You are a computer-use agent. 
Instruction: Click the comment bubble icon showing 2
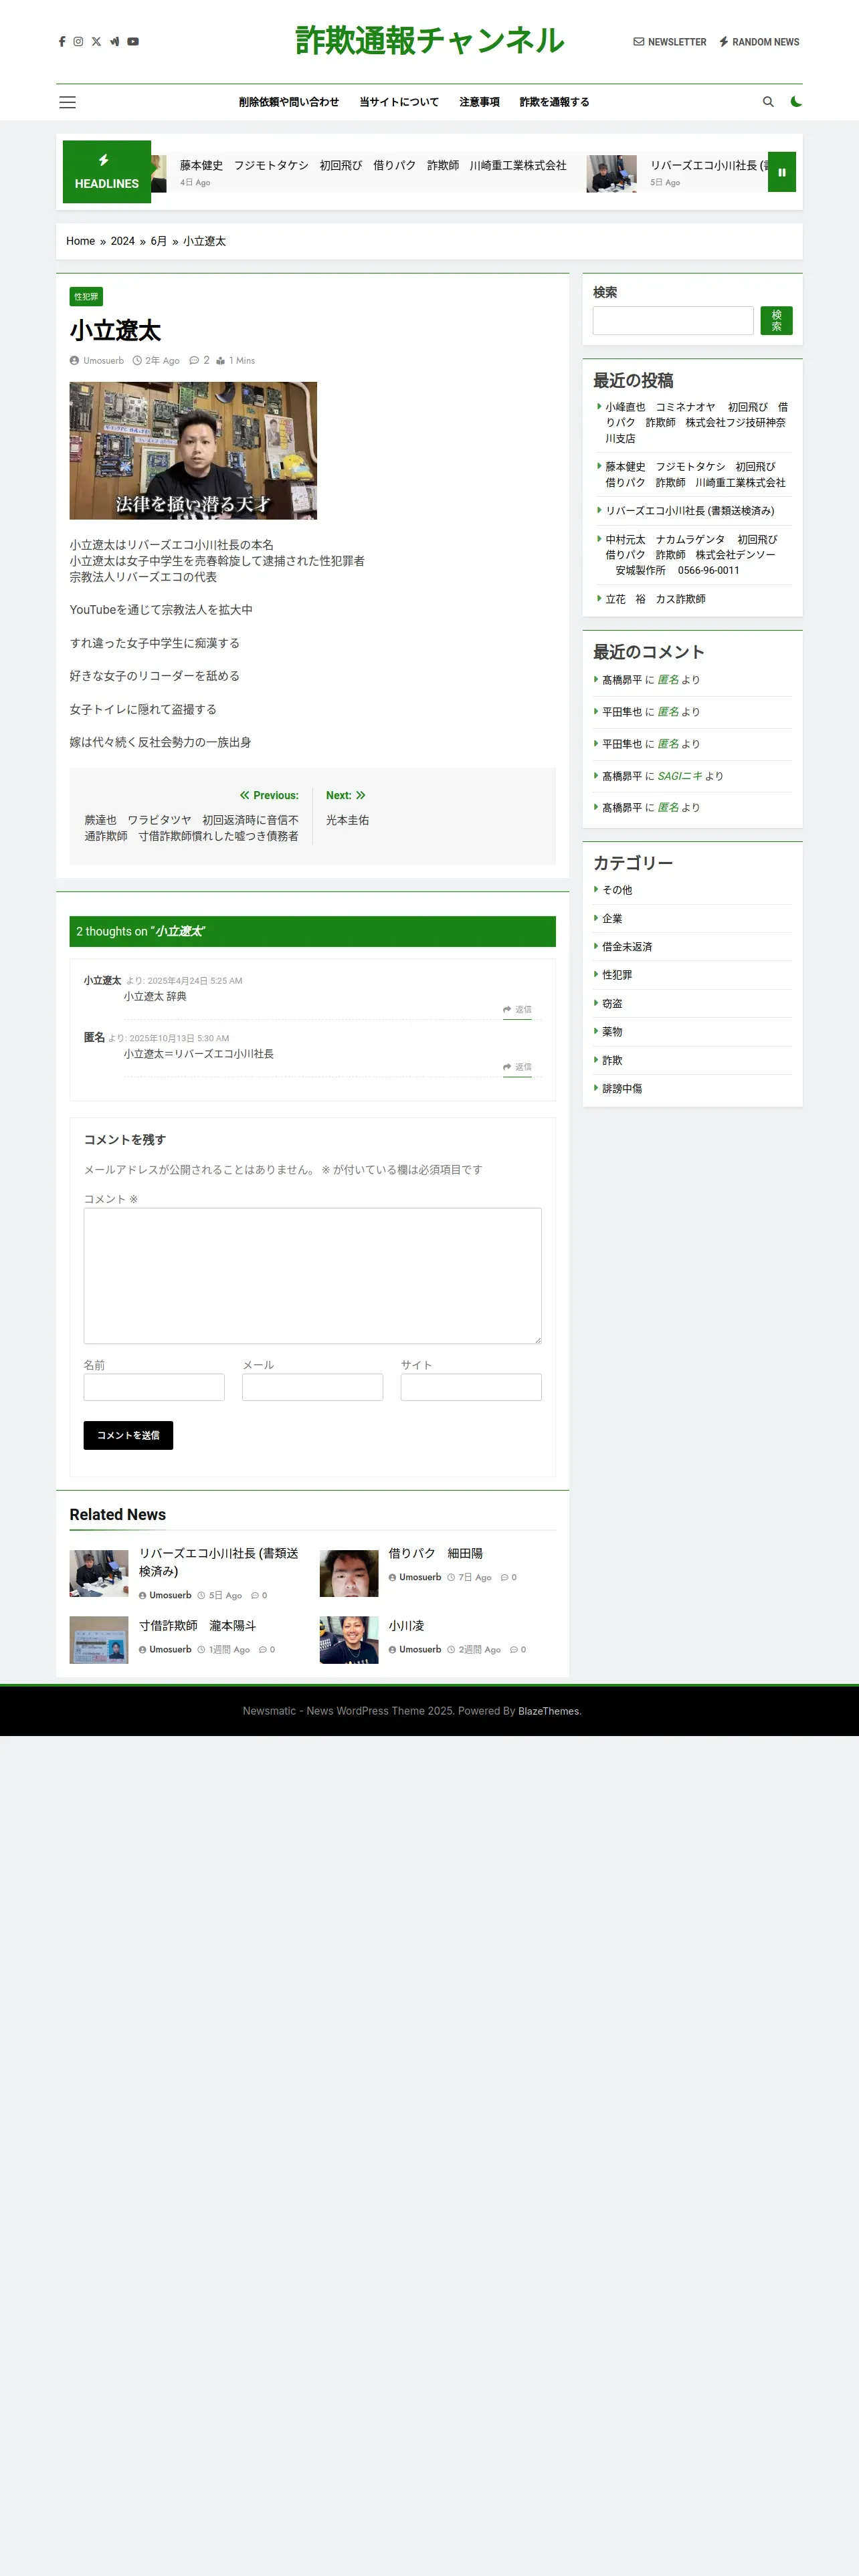194,361
